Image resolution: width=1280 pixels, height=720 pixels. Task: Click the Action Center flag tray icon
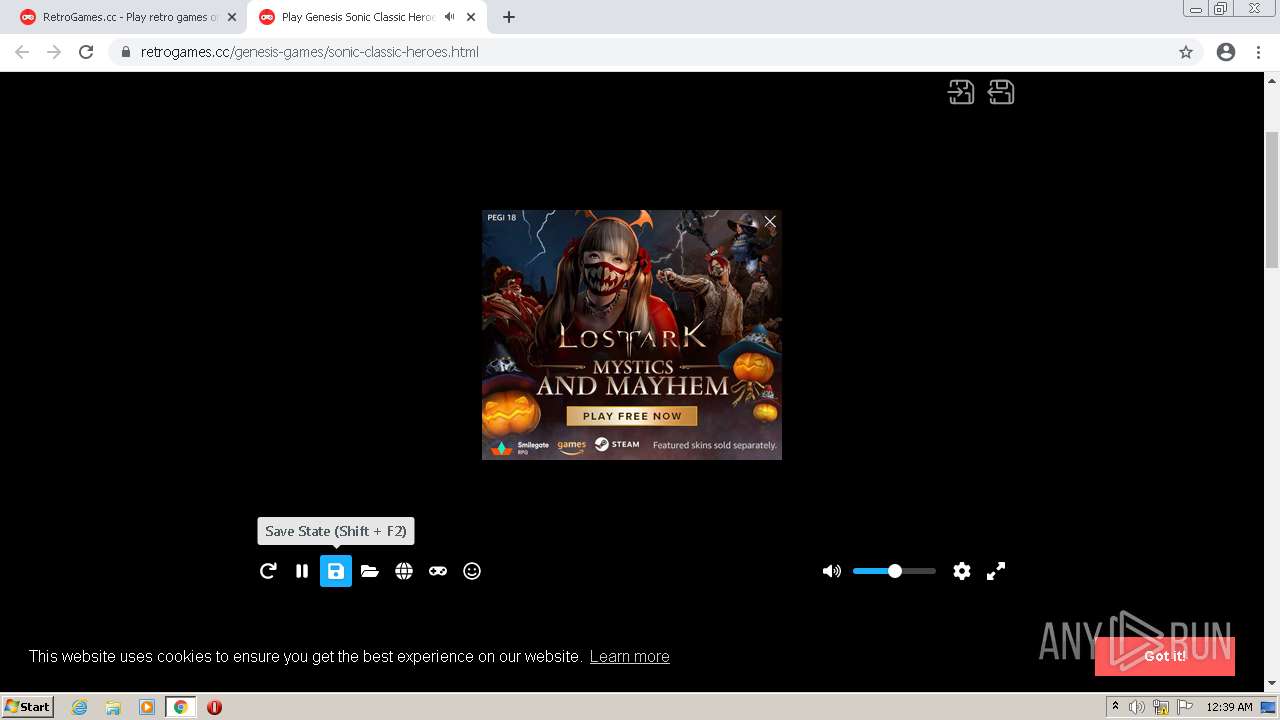[x=1185, y=707]
